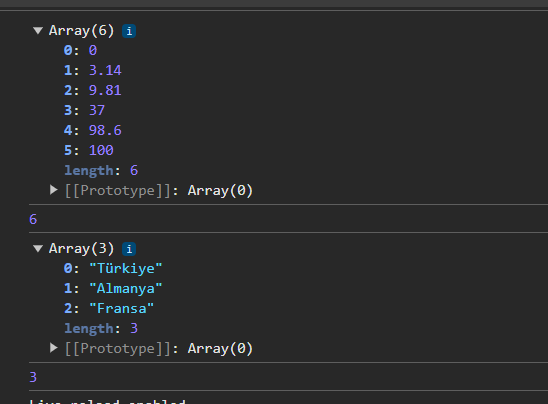Click the row '4: 98.6'
This screenshot has width=548, height=404.
[93, 130]
